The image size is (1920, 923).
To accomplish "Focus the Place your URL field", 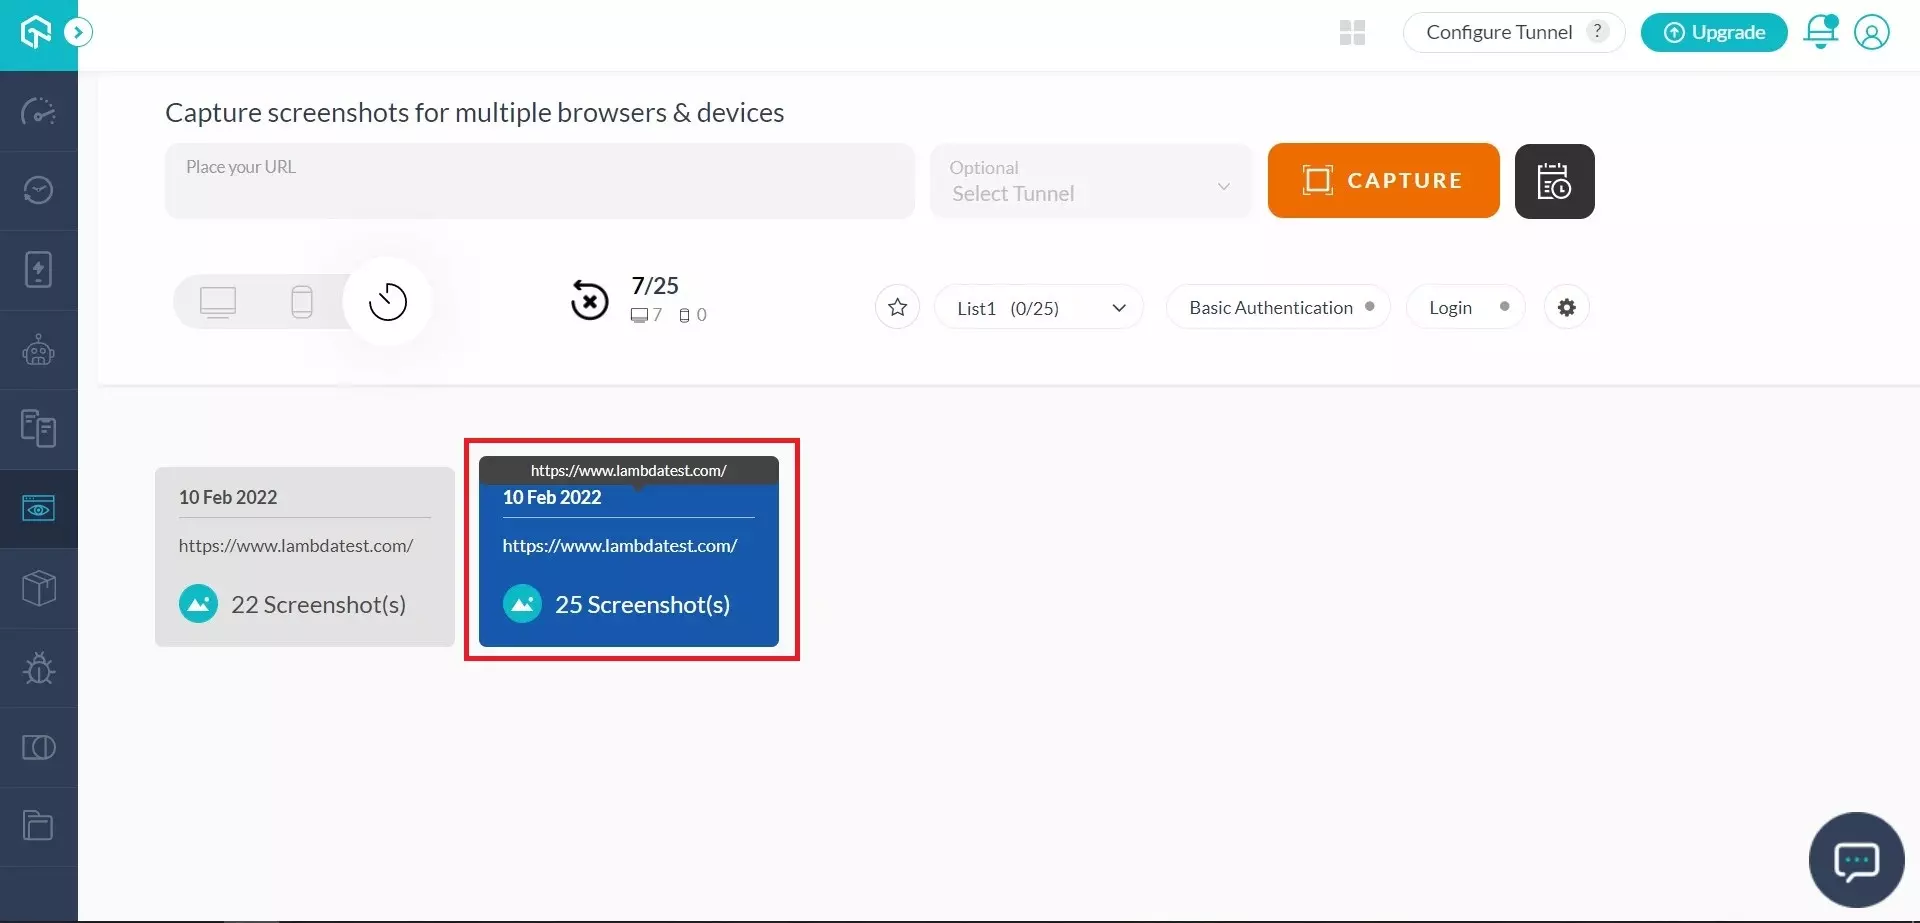I will pyautogui.click(x=540, y=181).
